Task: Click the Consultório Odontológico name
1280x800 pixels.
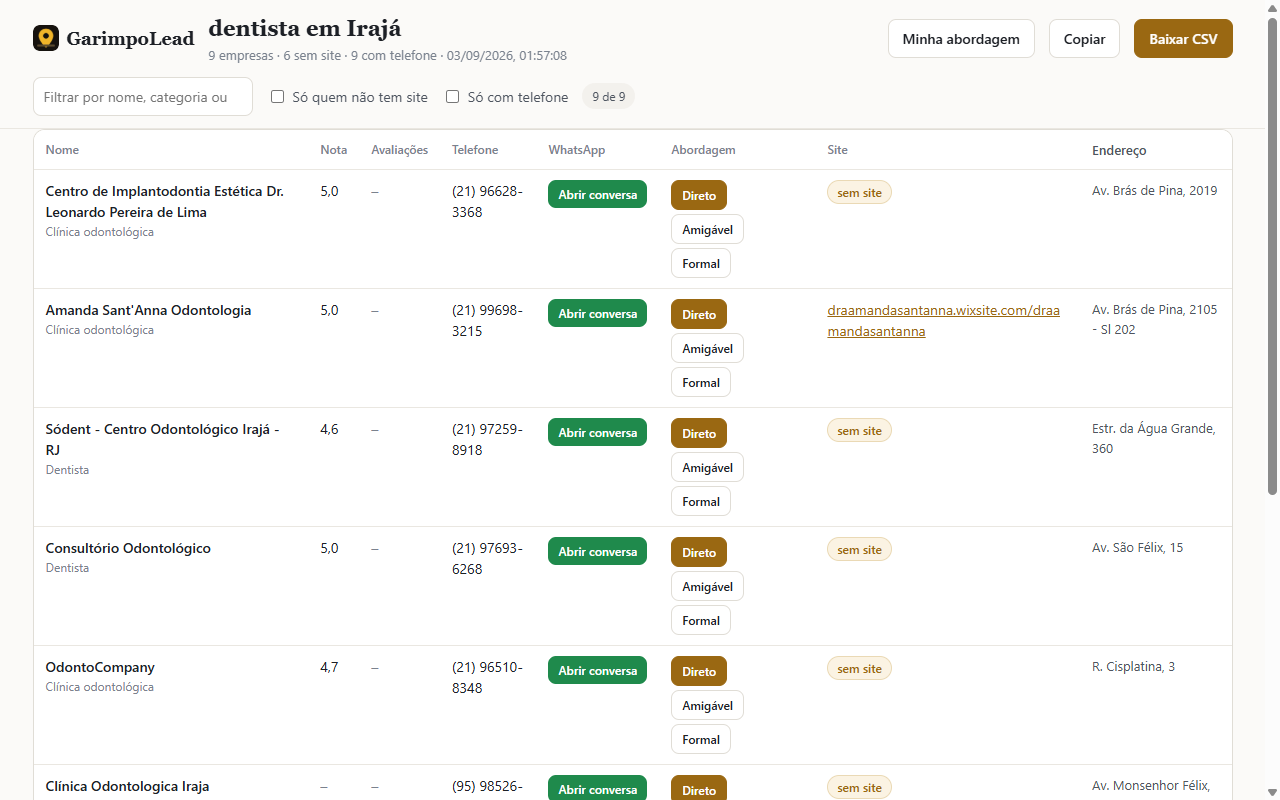Action: click(128, 548)
